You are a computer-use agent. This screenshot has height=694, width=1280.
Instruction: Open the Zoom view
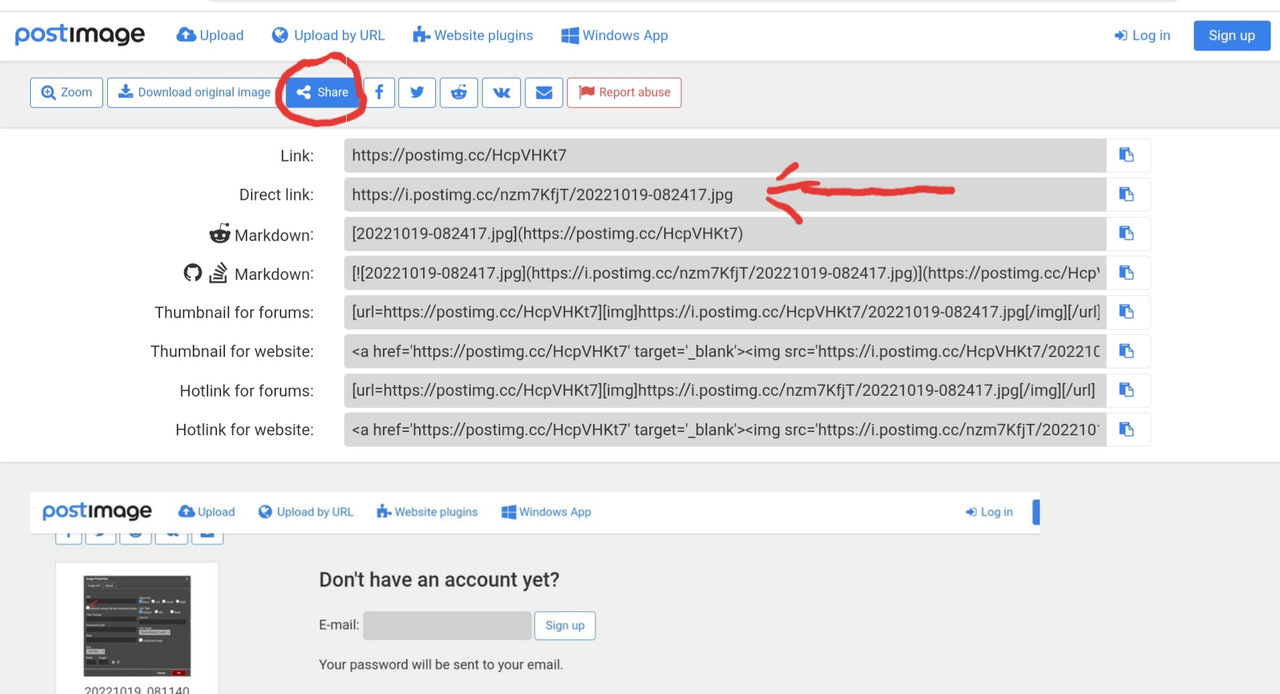coord(66,92)
